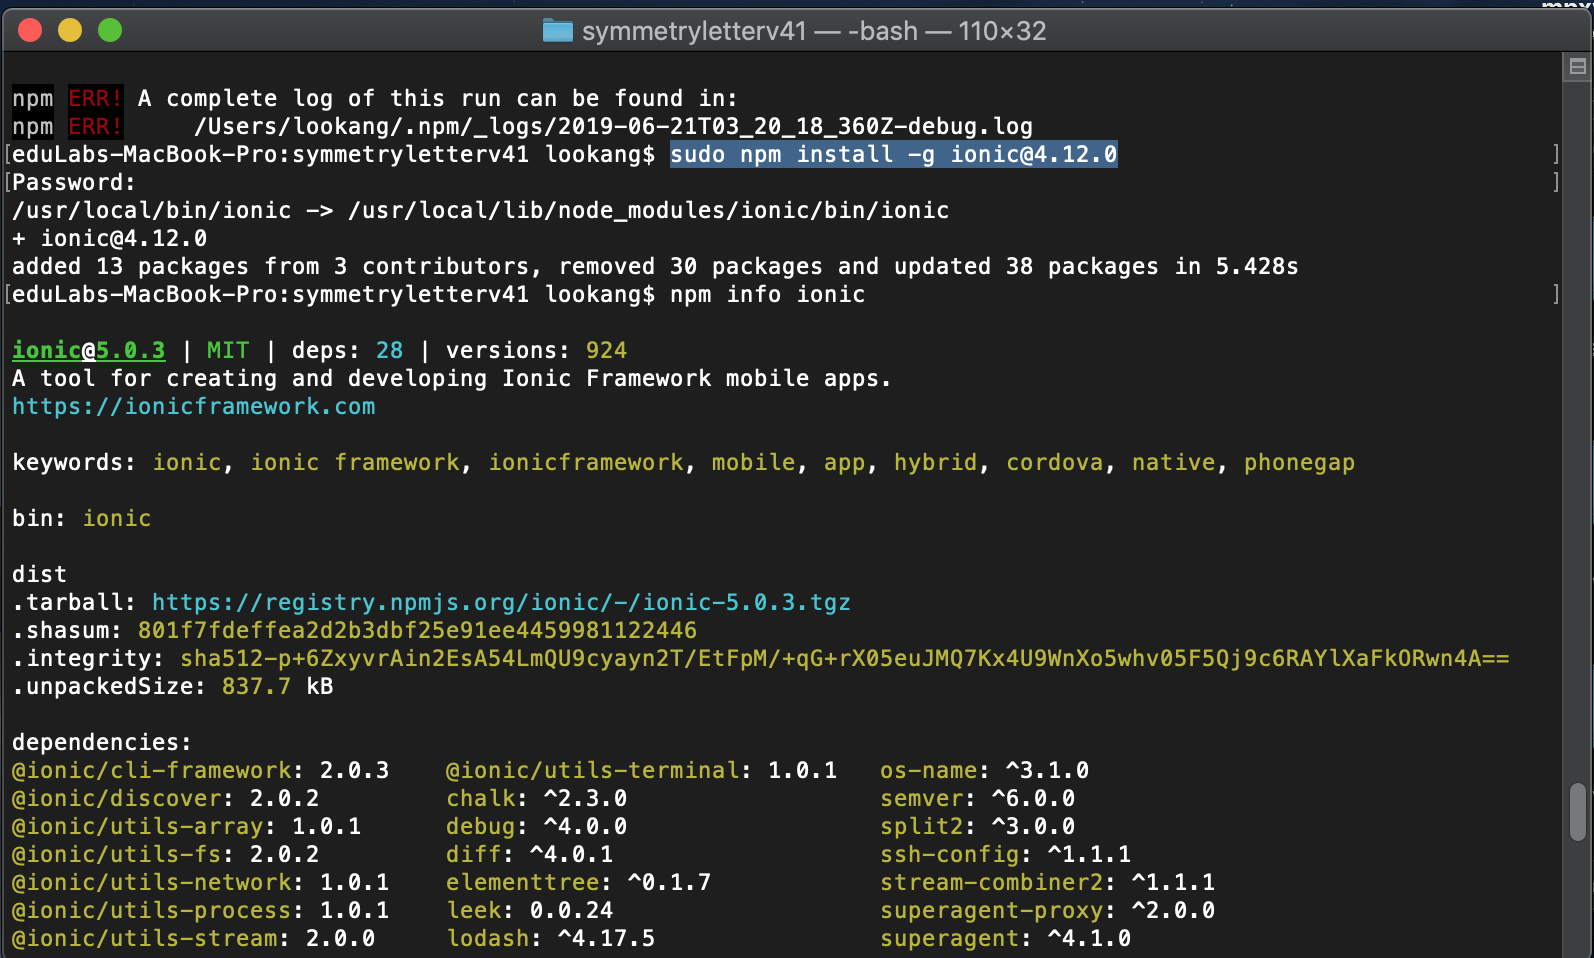Click the 'os-name: ^3.1.0' dependency
Viewport: 1594px width, 958px height.
coord(985,771)
